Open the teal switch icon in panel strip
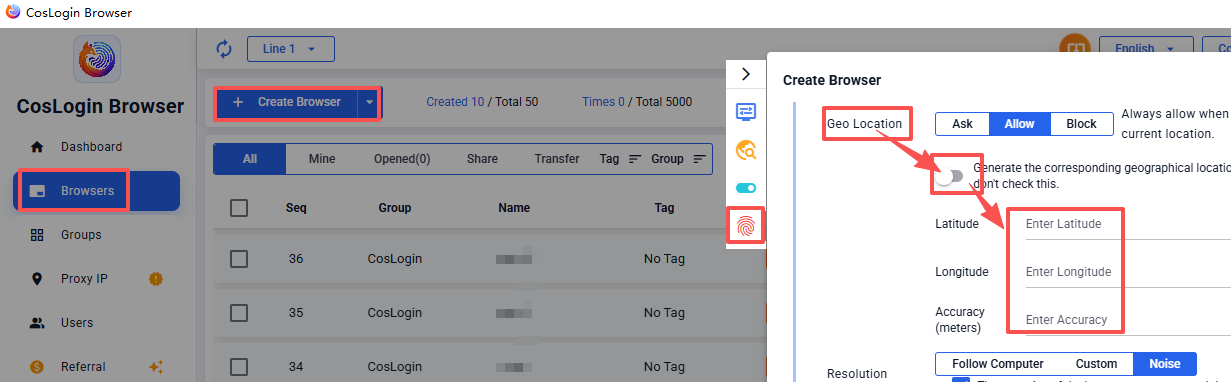This screenshot has width=1231, height=382. tap(746, 188)
